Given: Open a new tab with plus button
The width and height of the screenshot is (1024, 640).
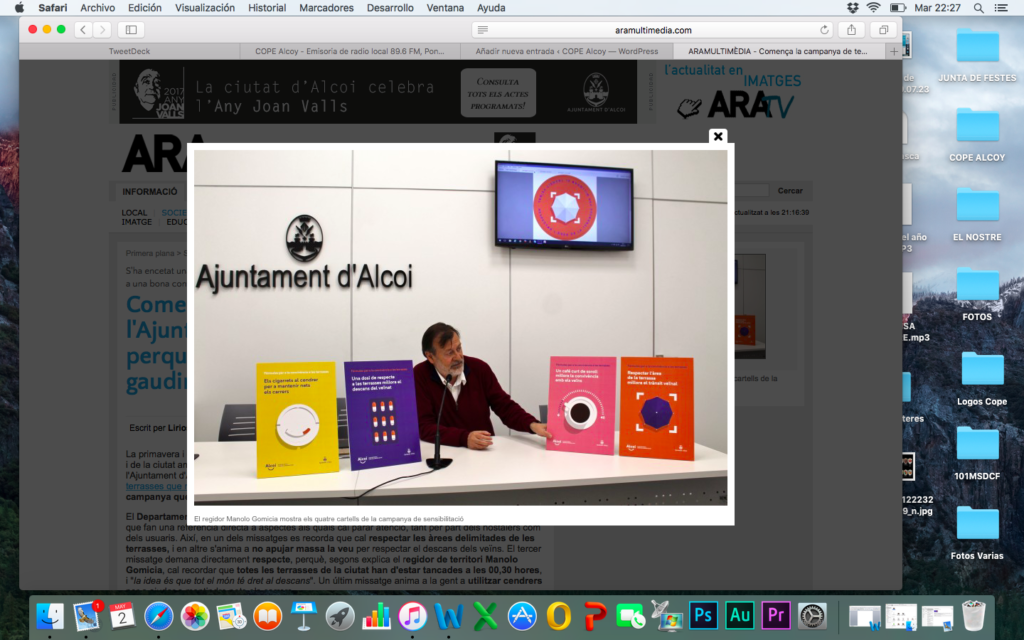Looking at the screenshot, I should point(893,51).
